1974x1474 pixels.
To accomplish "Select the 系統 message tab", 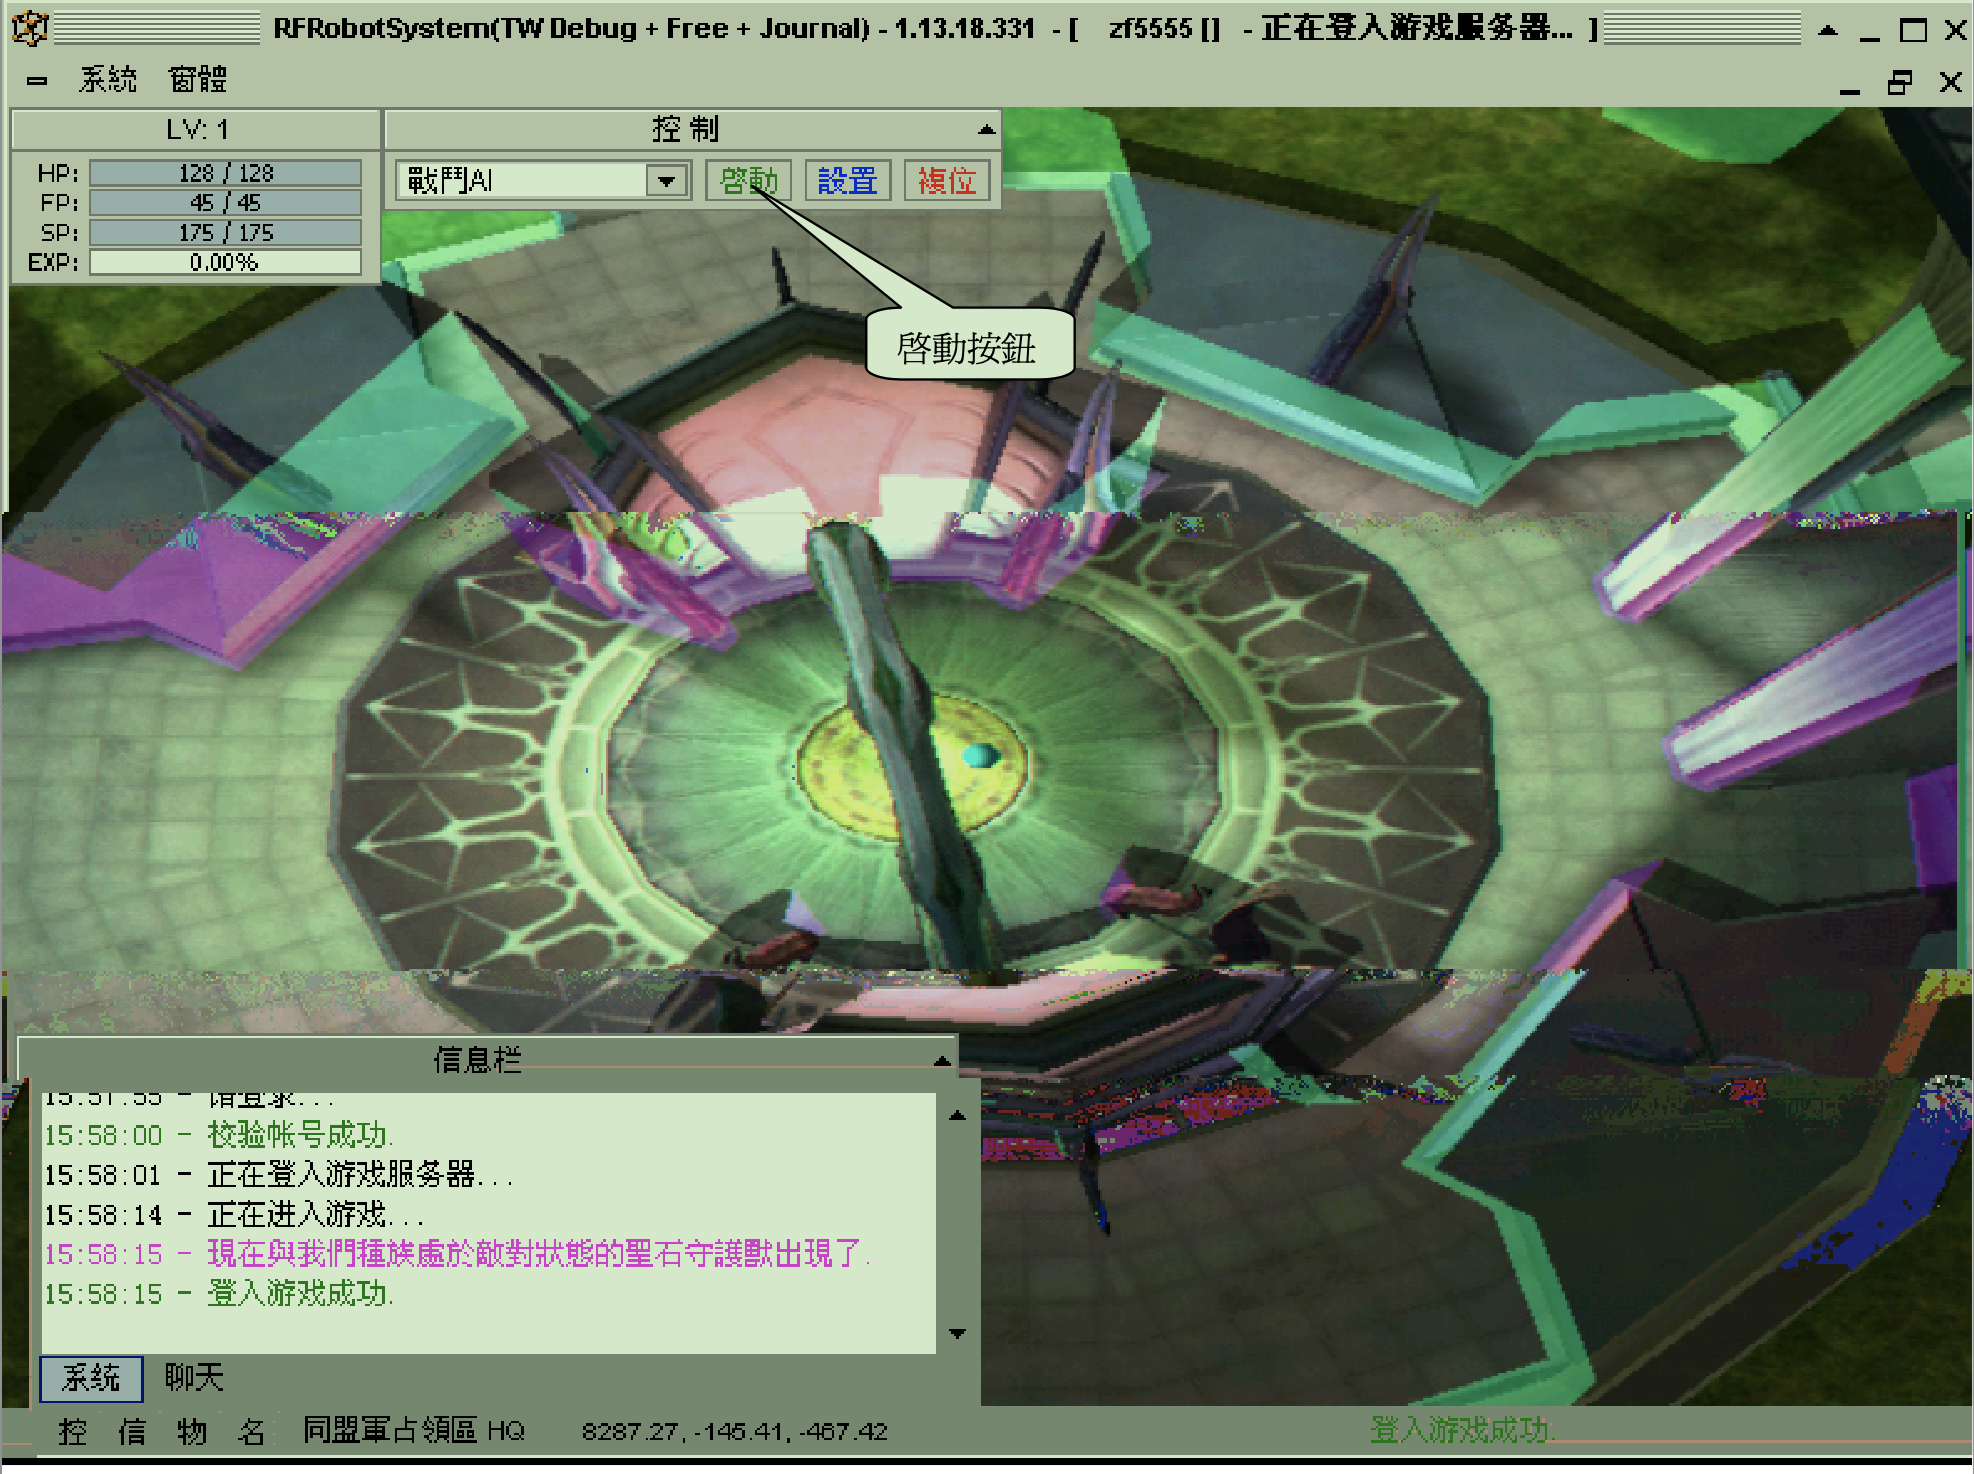I will [91, 1378].
